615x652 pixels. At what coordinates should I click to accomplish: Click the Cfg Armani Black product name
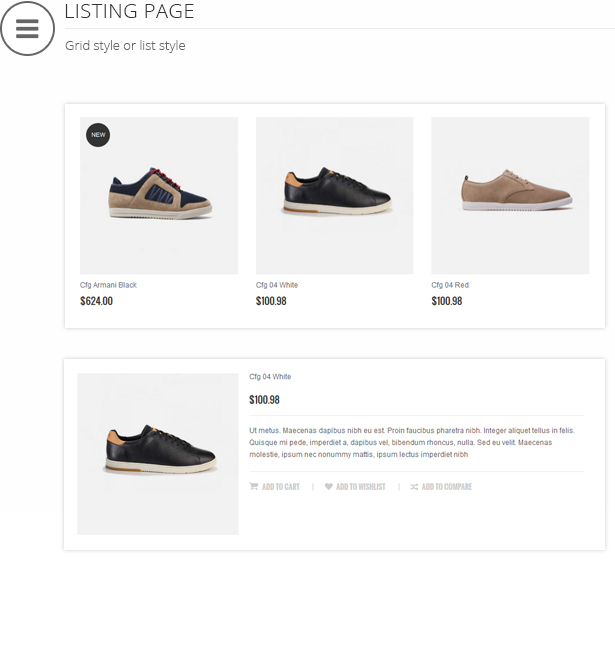click(x=108, y=285)
